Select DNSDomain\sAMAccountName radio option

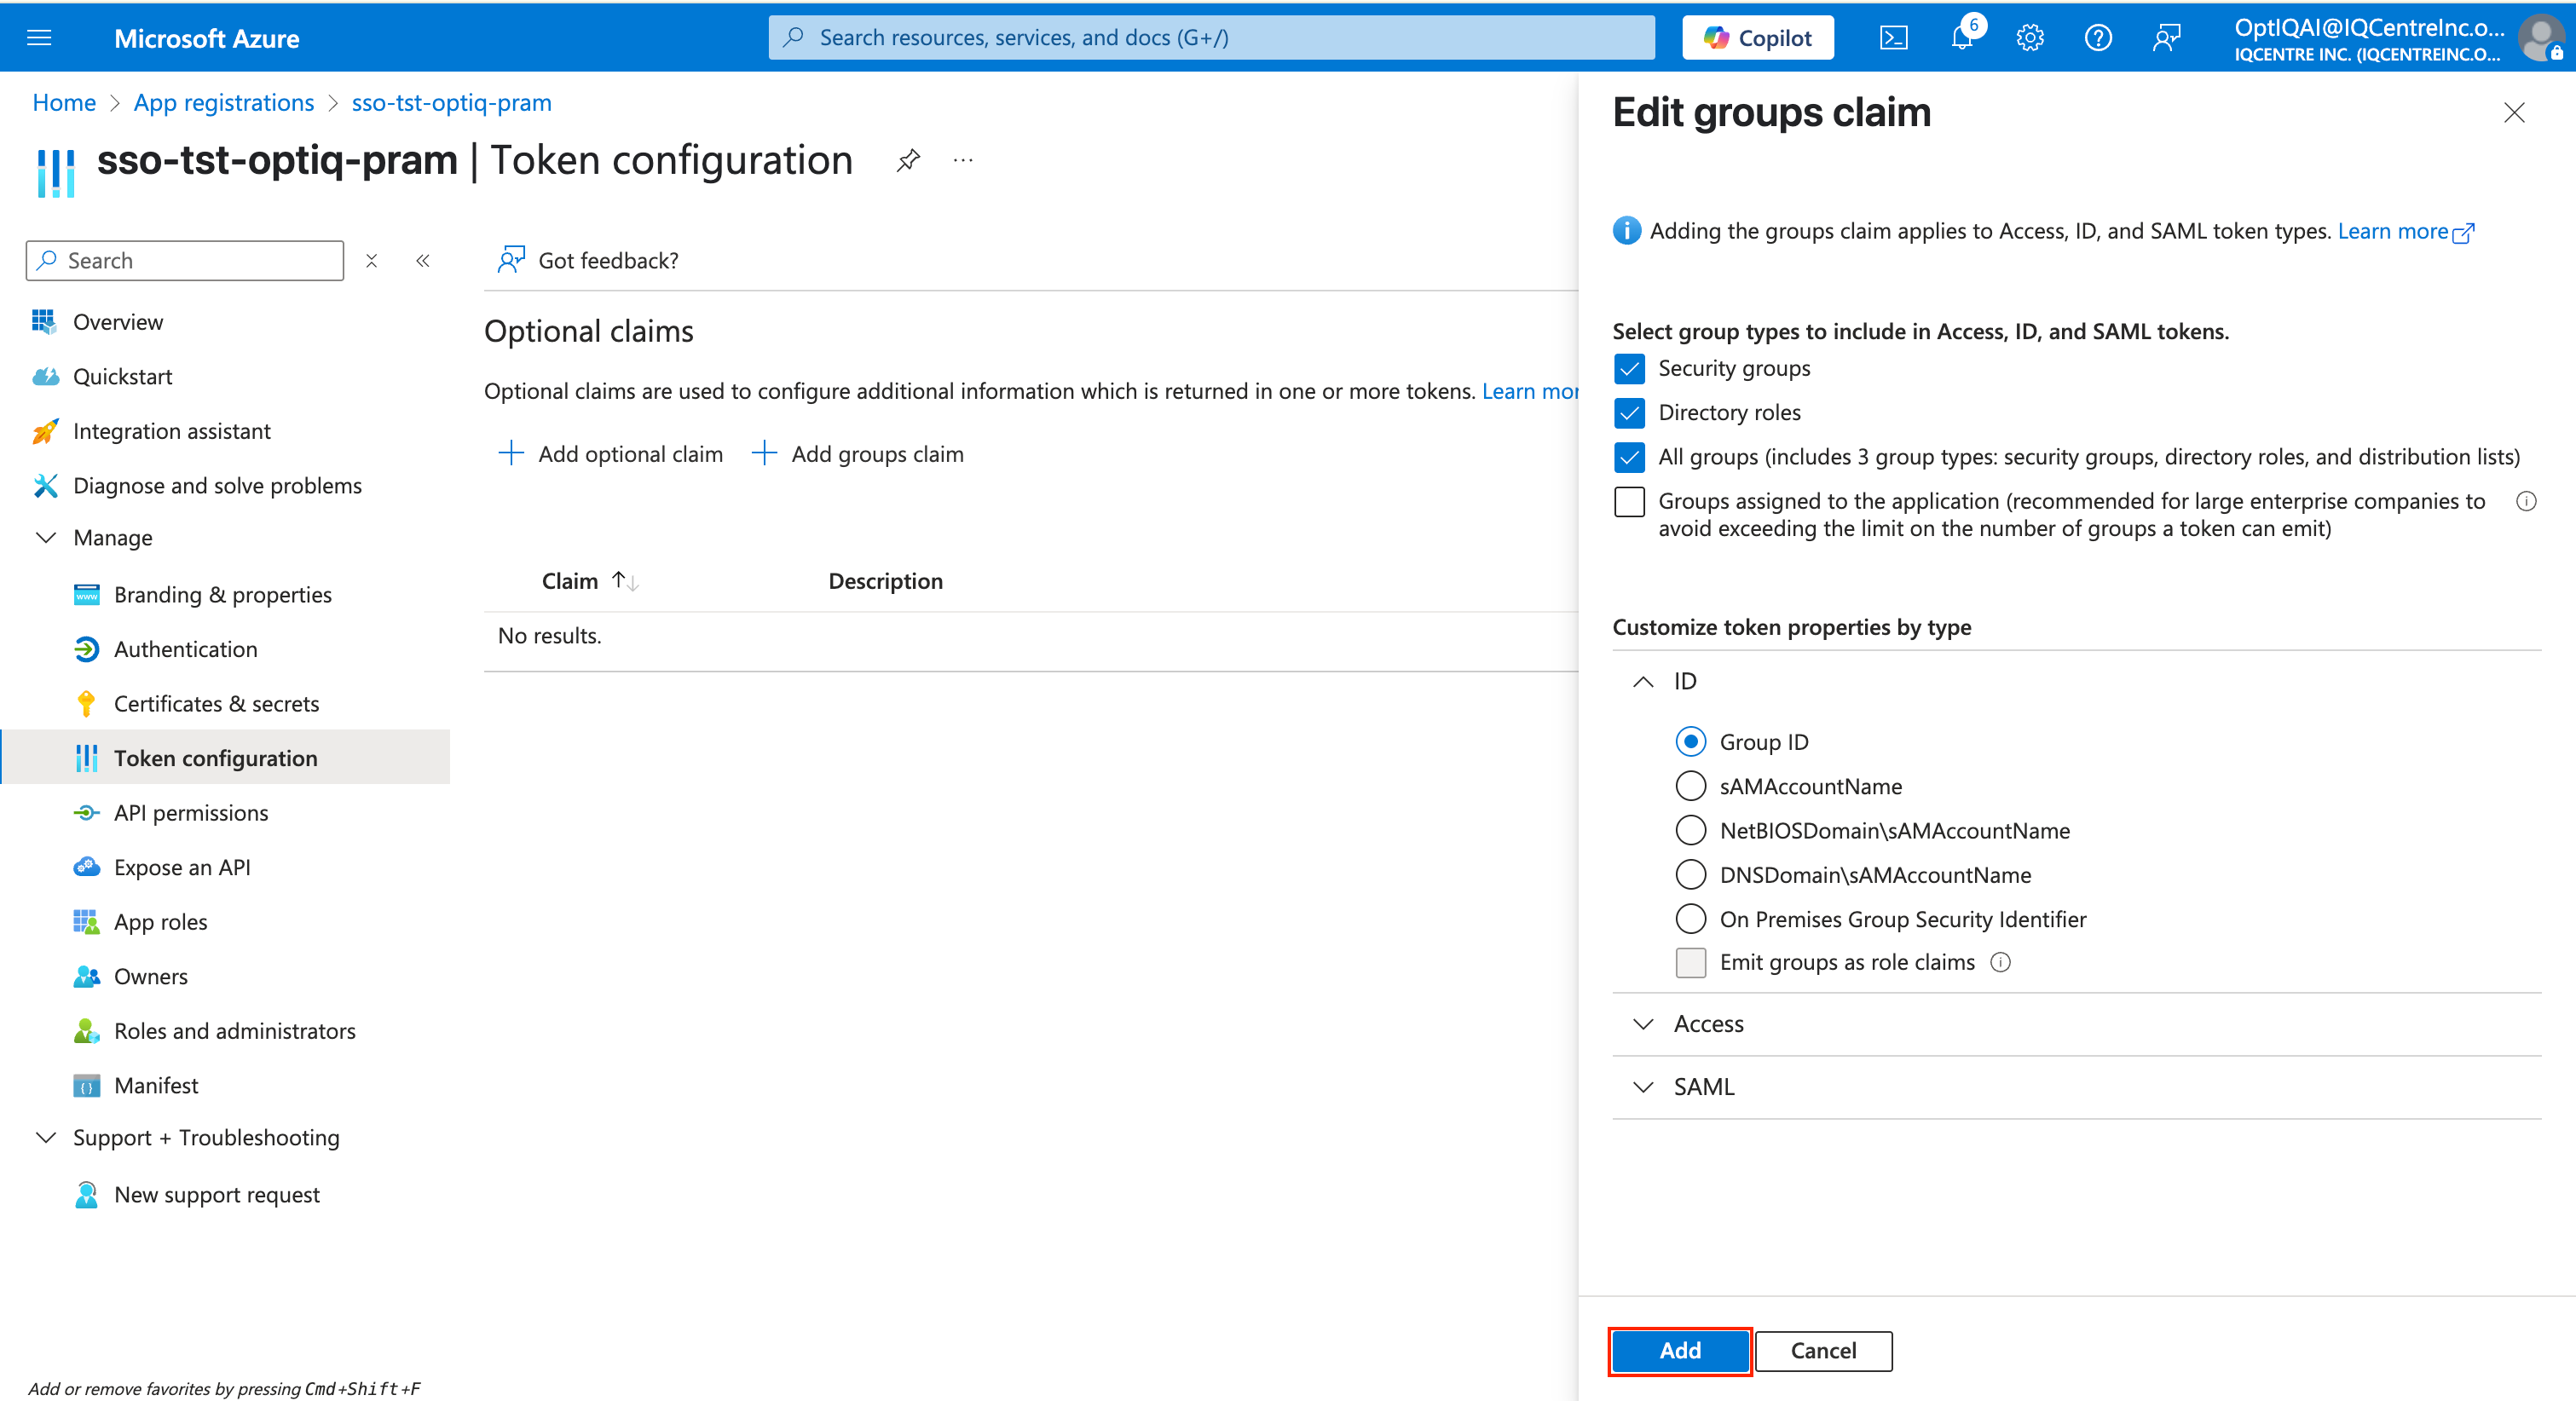(1690, 874)
